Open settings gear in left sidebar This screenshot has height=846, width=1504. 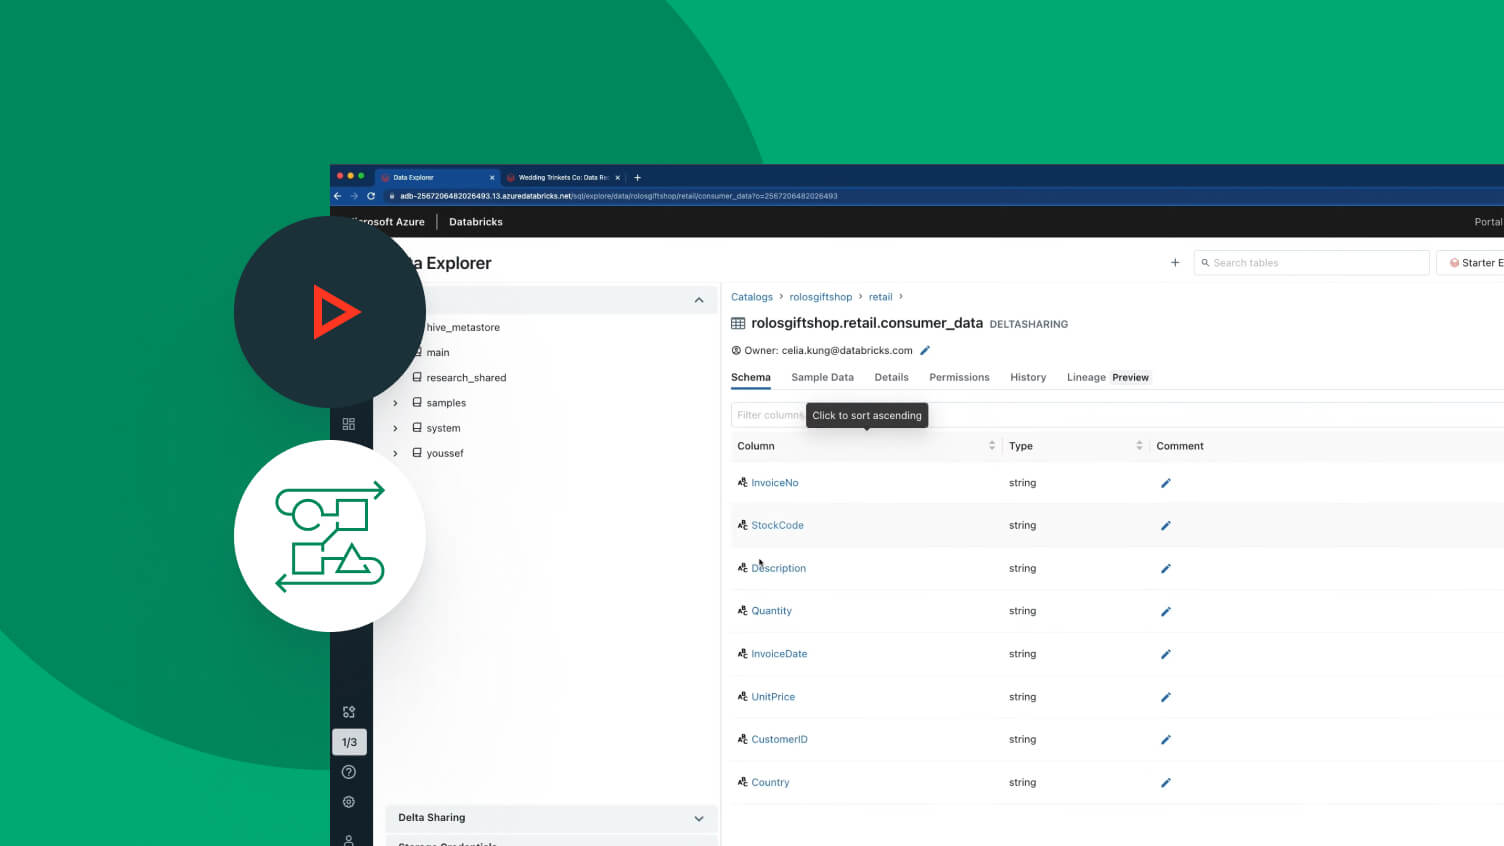[349, 802]
